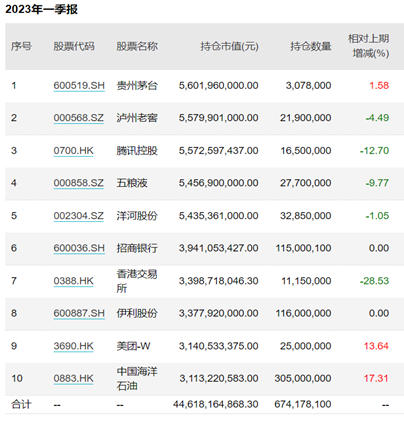Image resolution: width=404 pixels, height=421 pixels.
Task: Click change value -1.05
Action: pos(377,216)
